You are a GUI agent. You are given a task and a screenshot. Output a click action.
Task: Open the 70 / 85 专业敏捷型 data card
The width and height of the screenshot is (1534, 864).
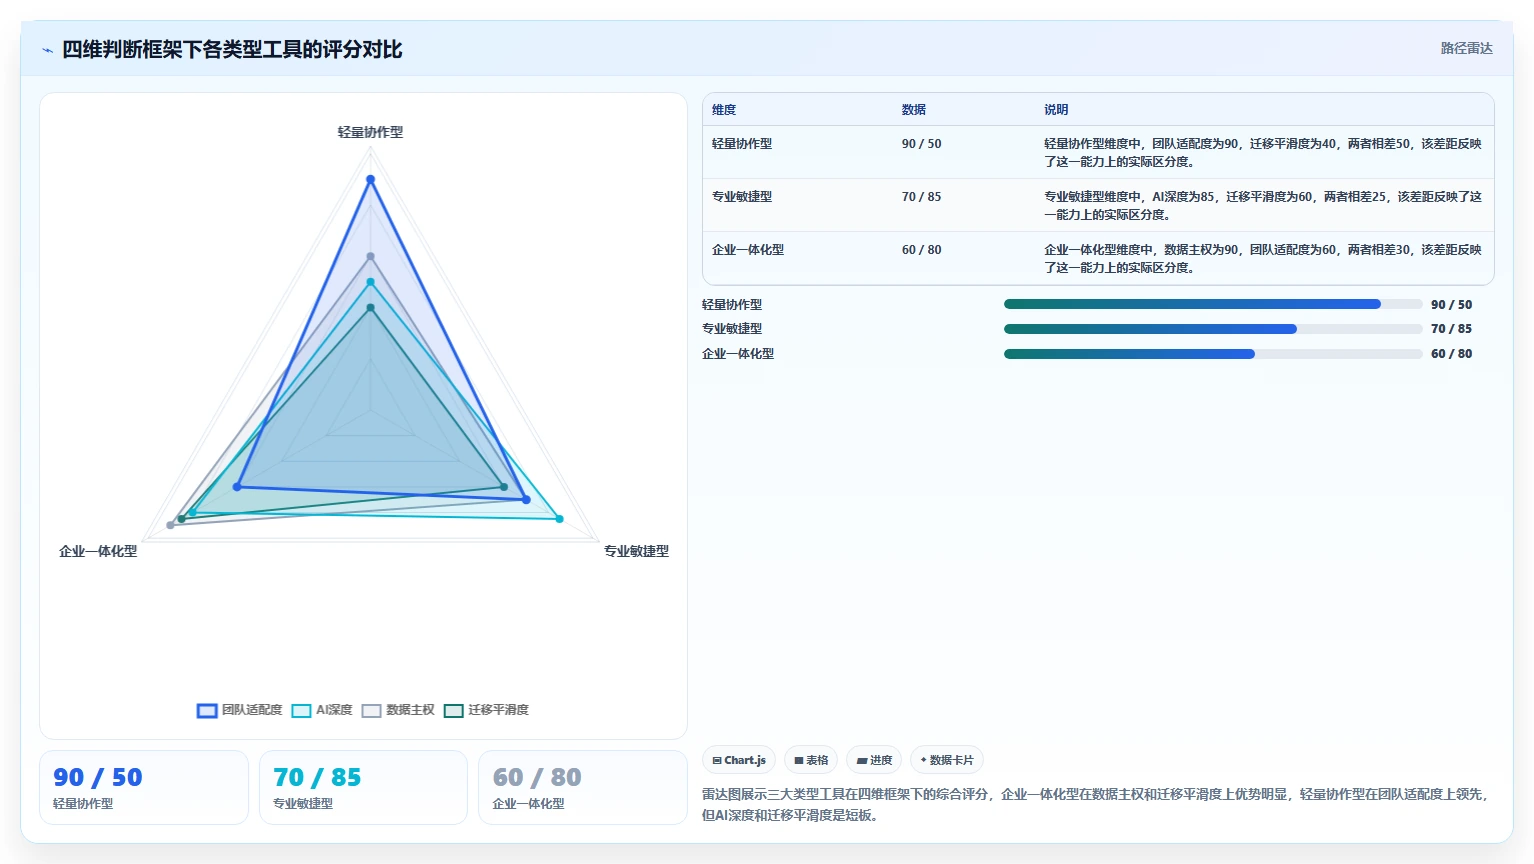click(363, 788)
